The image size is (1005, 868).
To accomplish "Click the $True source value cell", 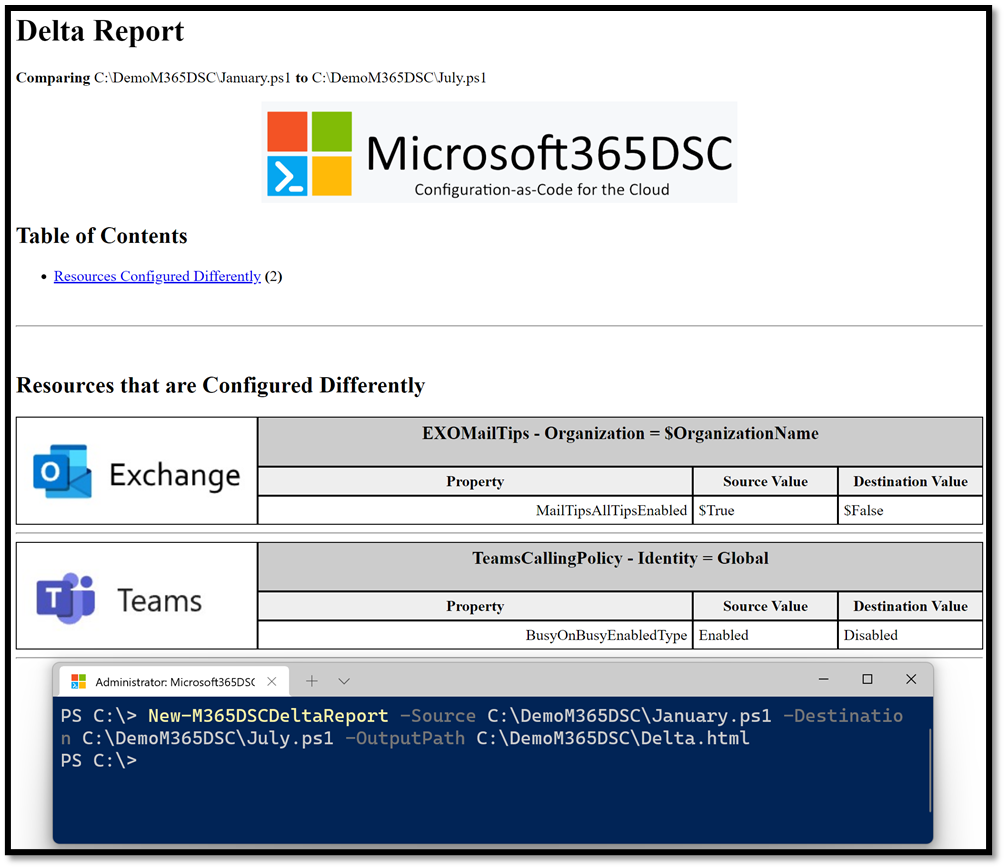I will [x=765, y=510].
